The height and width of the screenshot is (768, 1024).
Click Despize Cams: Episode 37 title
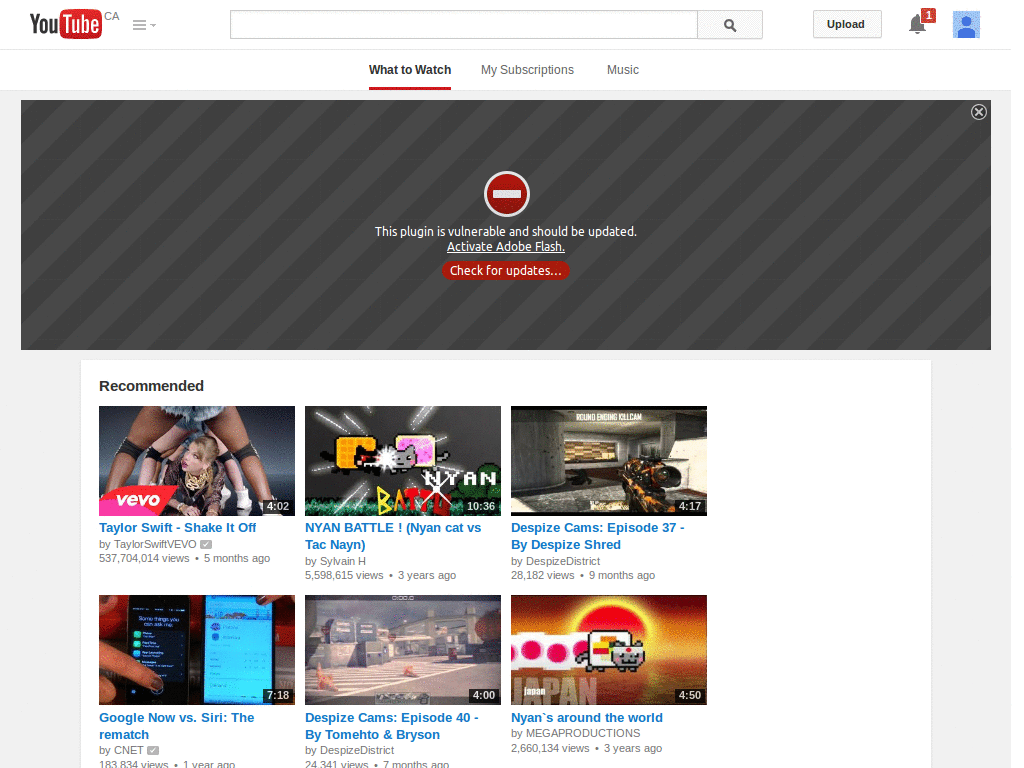(x=598, y=536)
